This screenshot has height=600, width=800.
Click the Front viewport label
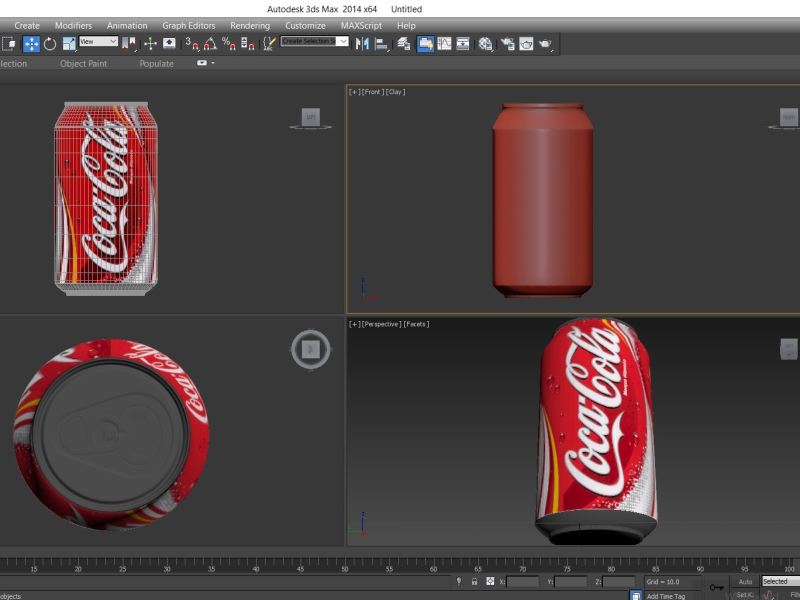coord(370,92)
